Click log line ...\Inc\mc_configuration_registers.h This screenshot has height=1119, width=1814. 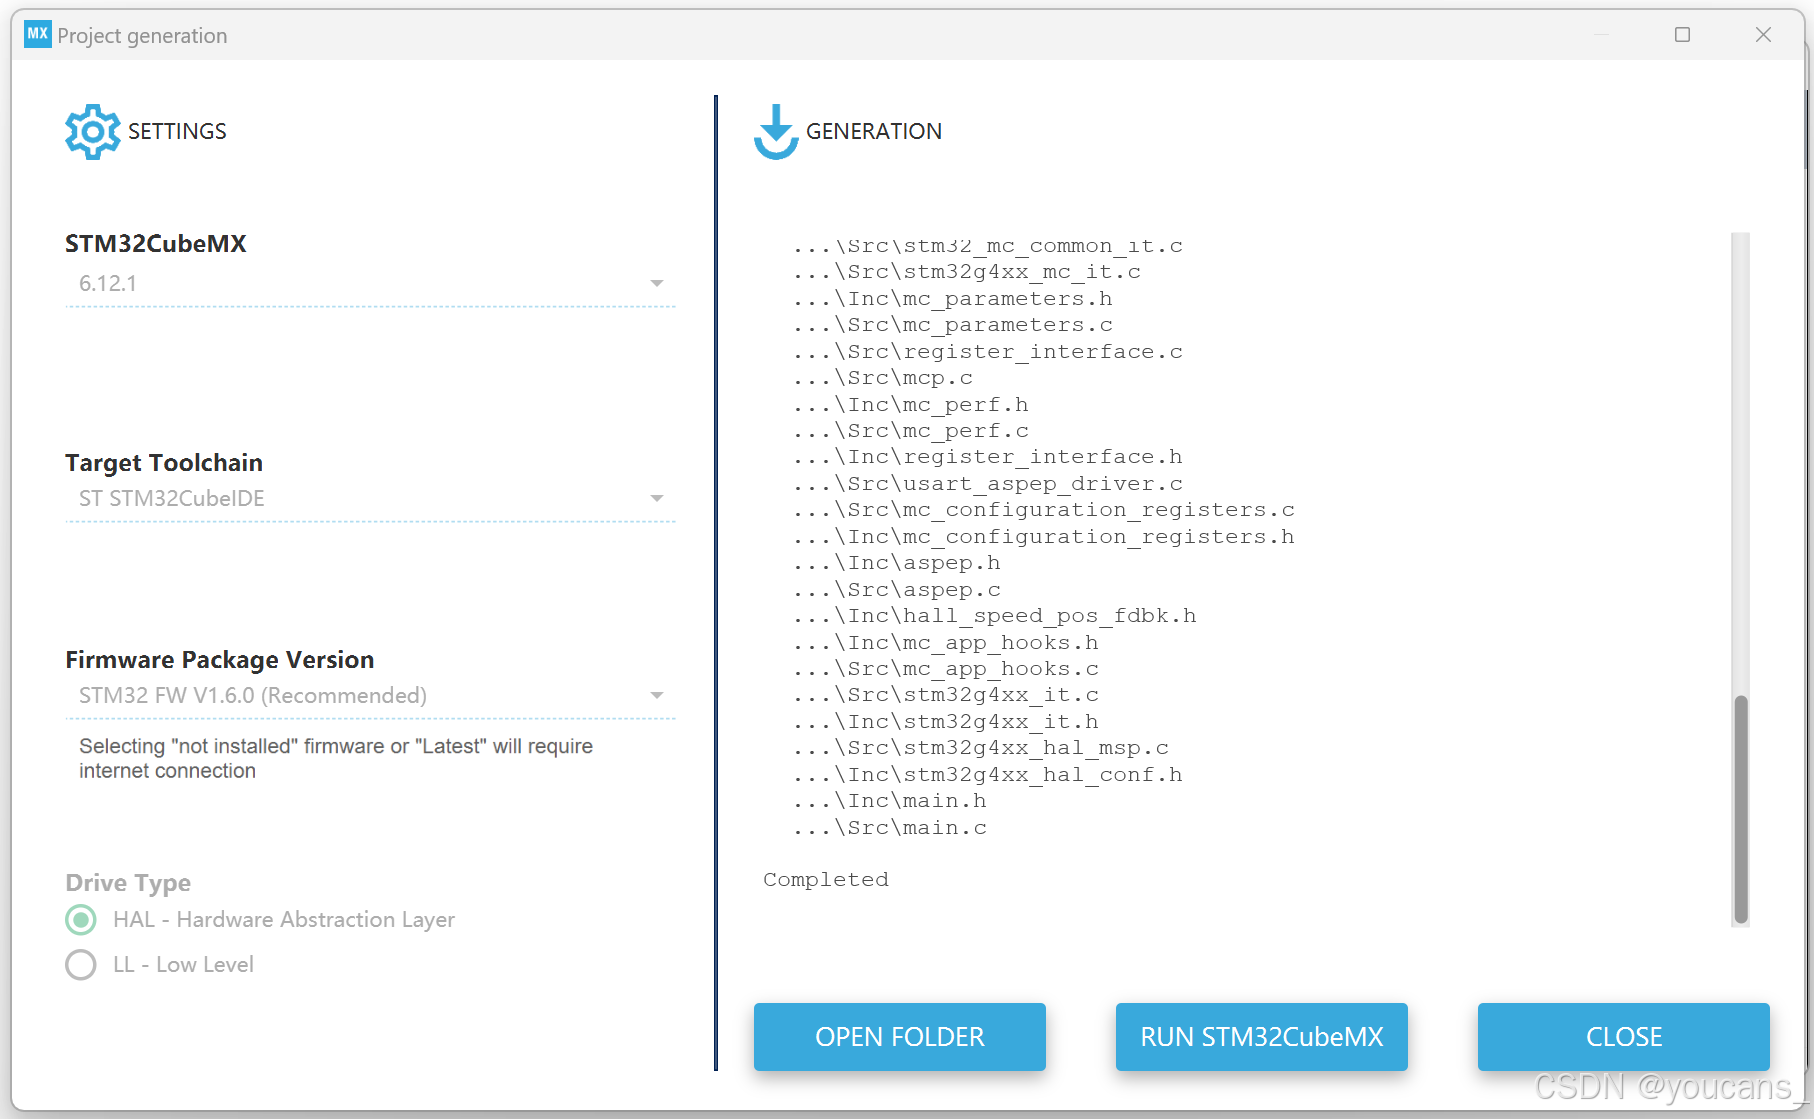click(1044, 537)
